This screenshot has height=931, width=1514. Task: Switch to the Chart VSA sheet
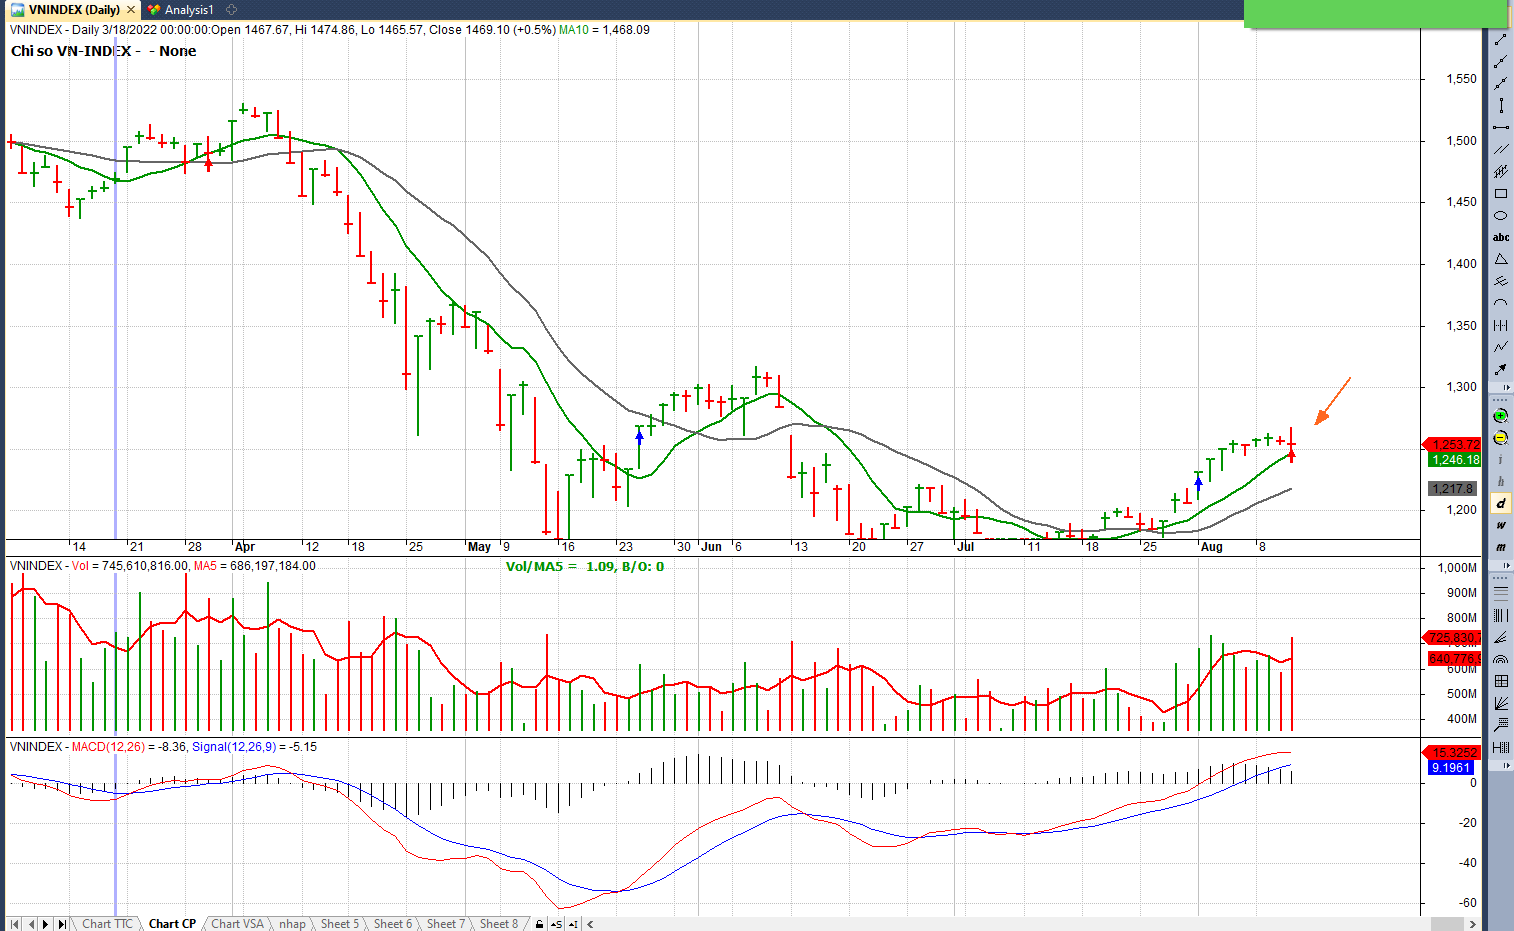(237, 924)
